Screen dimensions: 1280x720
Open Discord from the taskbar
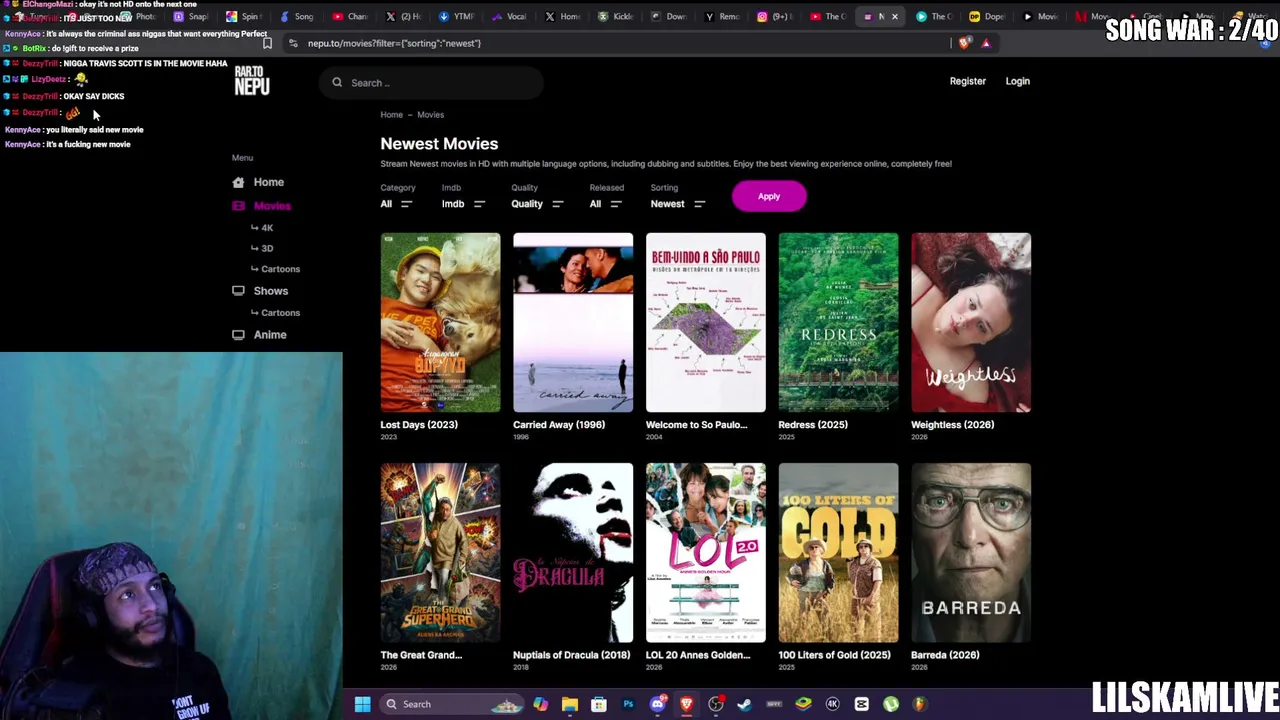(x=657, y=704)
